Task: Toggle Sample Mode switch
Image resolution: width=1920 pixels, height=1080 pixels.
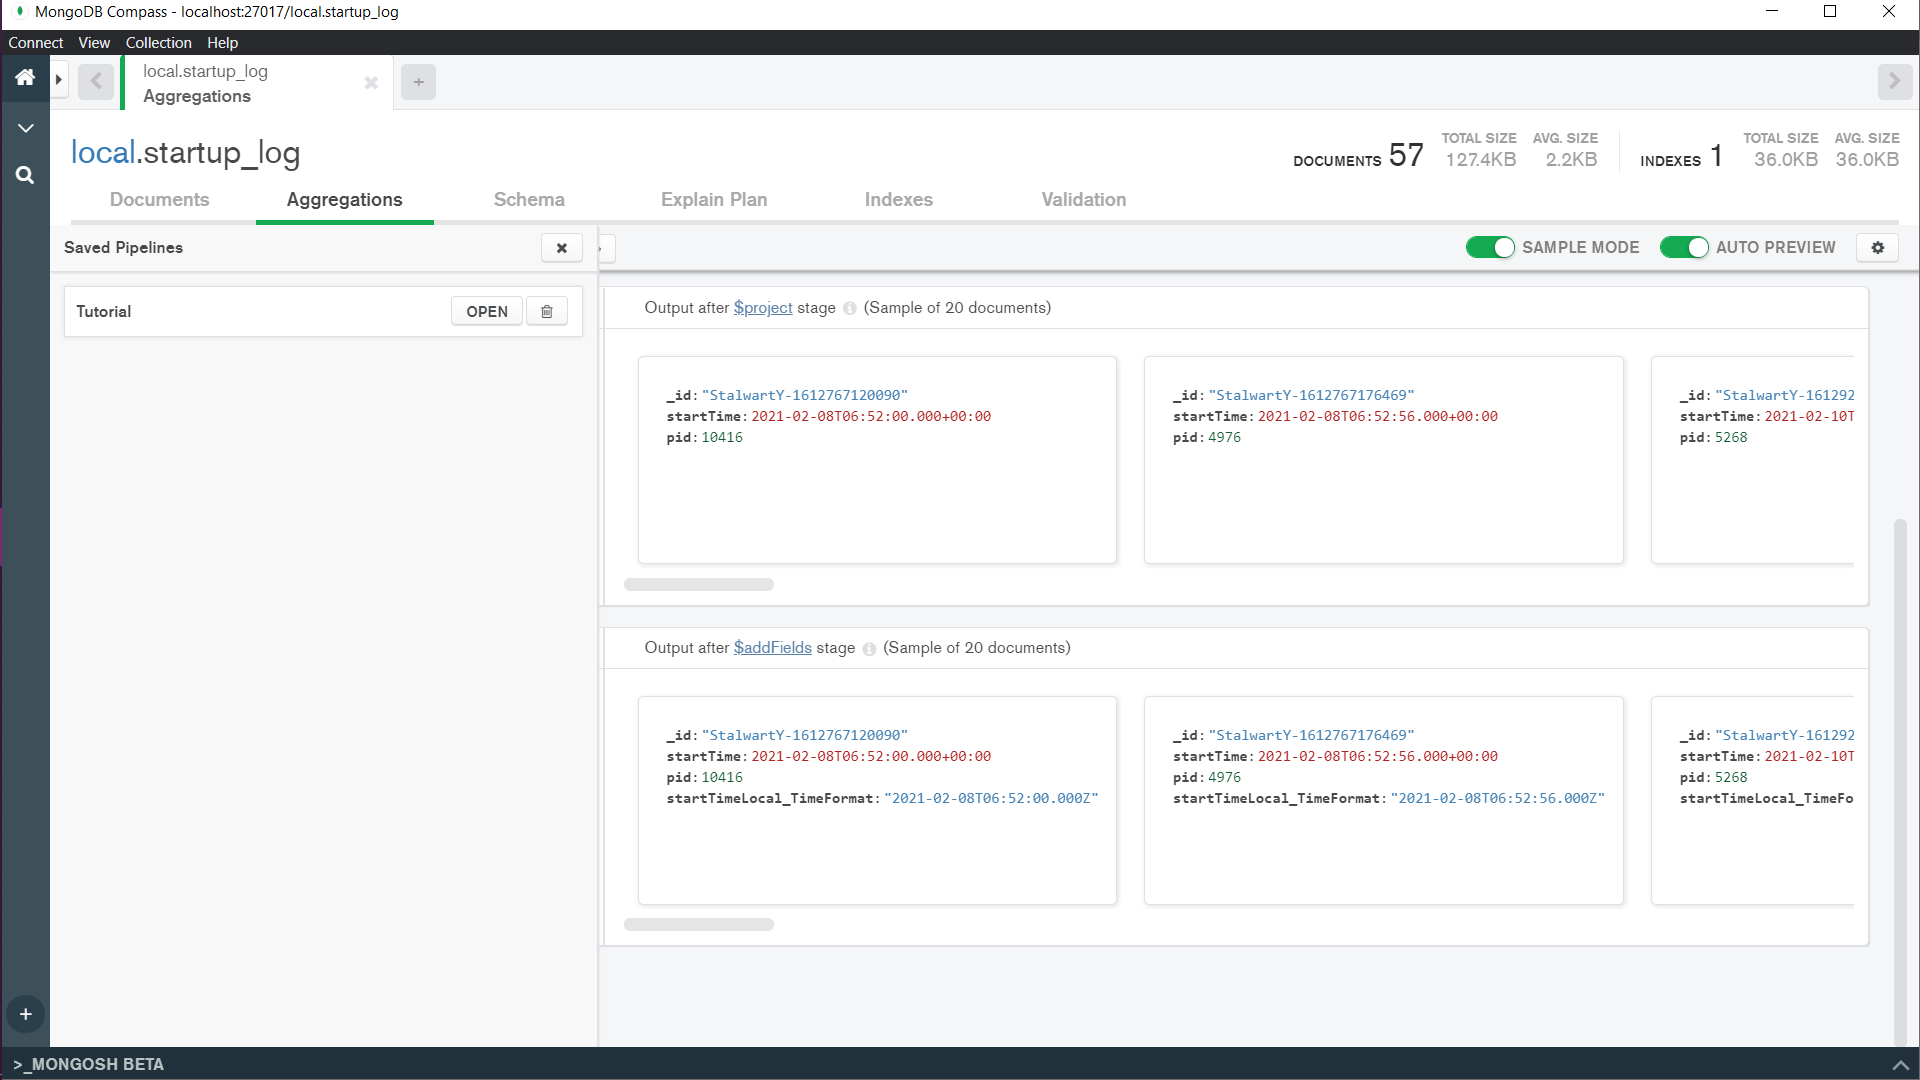Action: pos(1490,247)
